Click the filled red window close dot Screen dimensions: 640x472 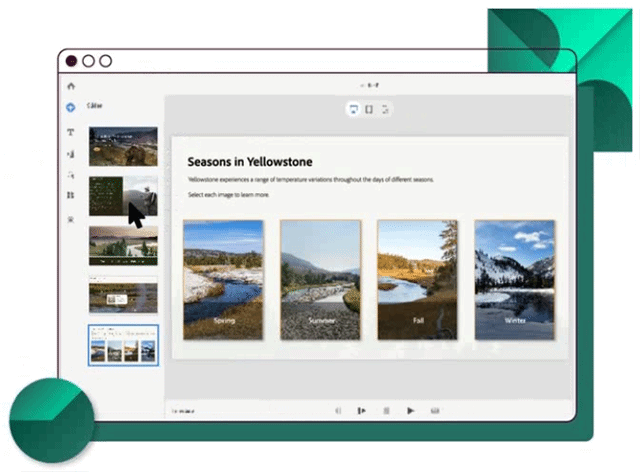click(71, 61)
